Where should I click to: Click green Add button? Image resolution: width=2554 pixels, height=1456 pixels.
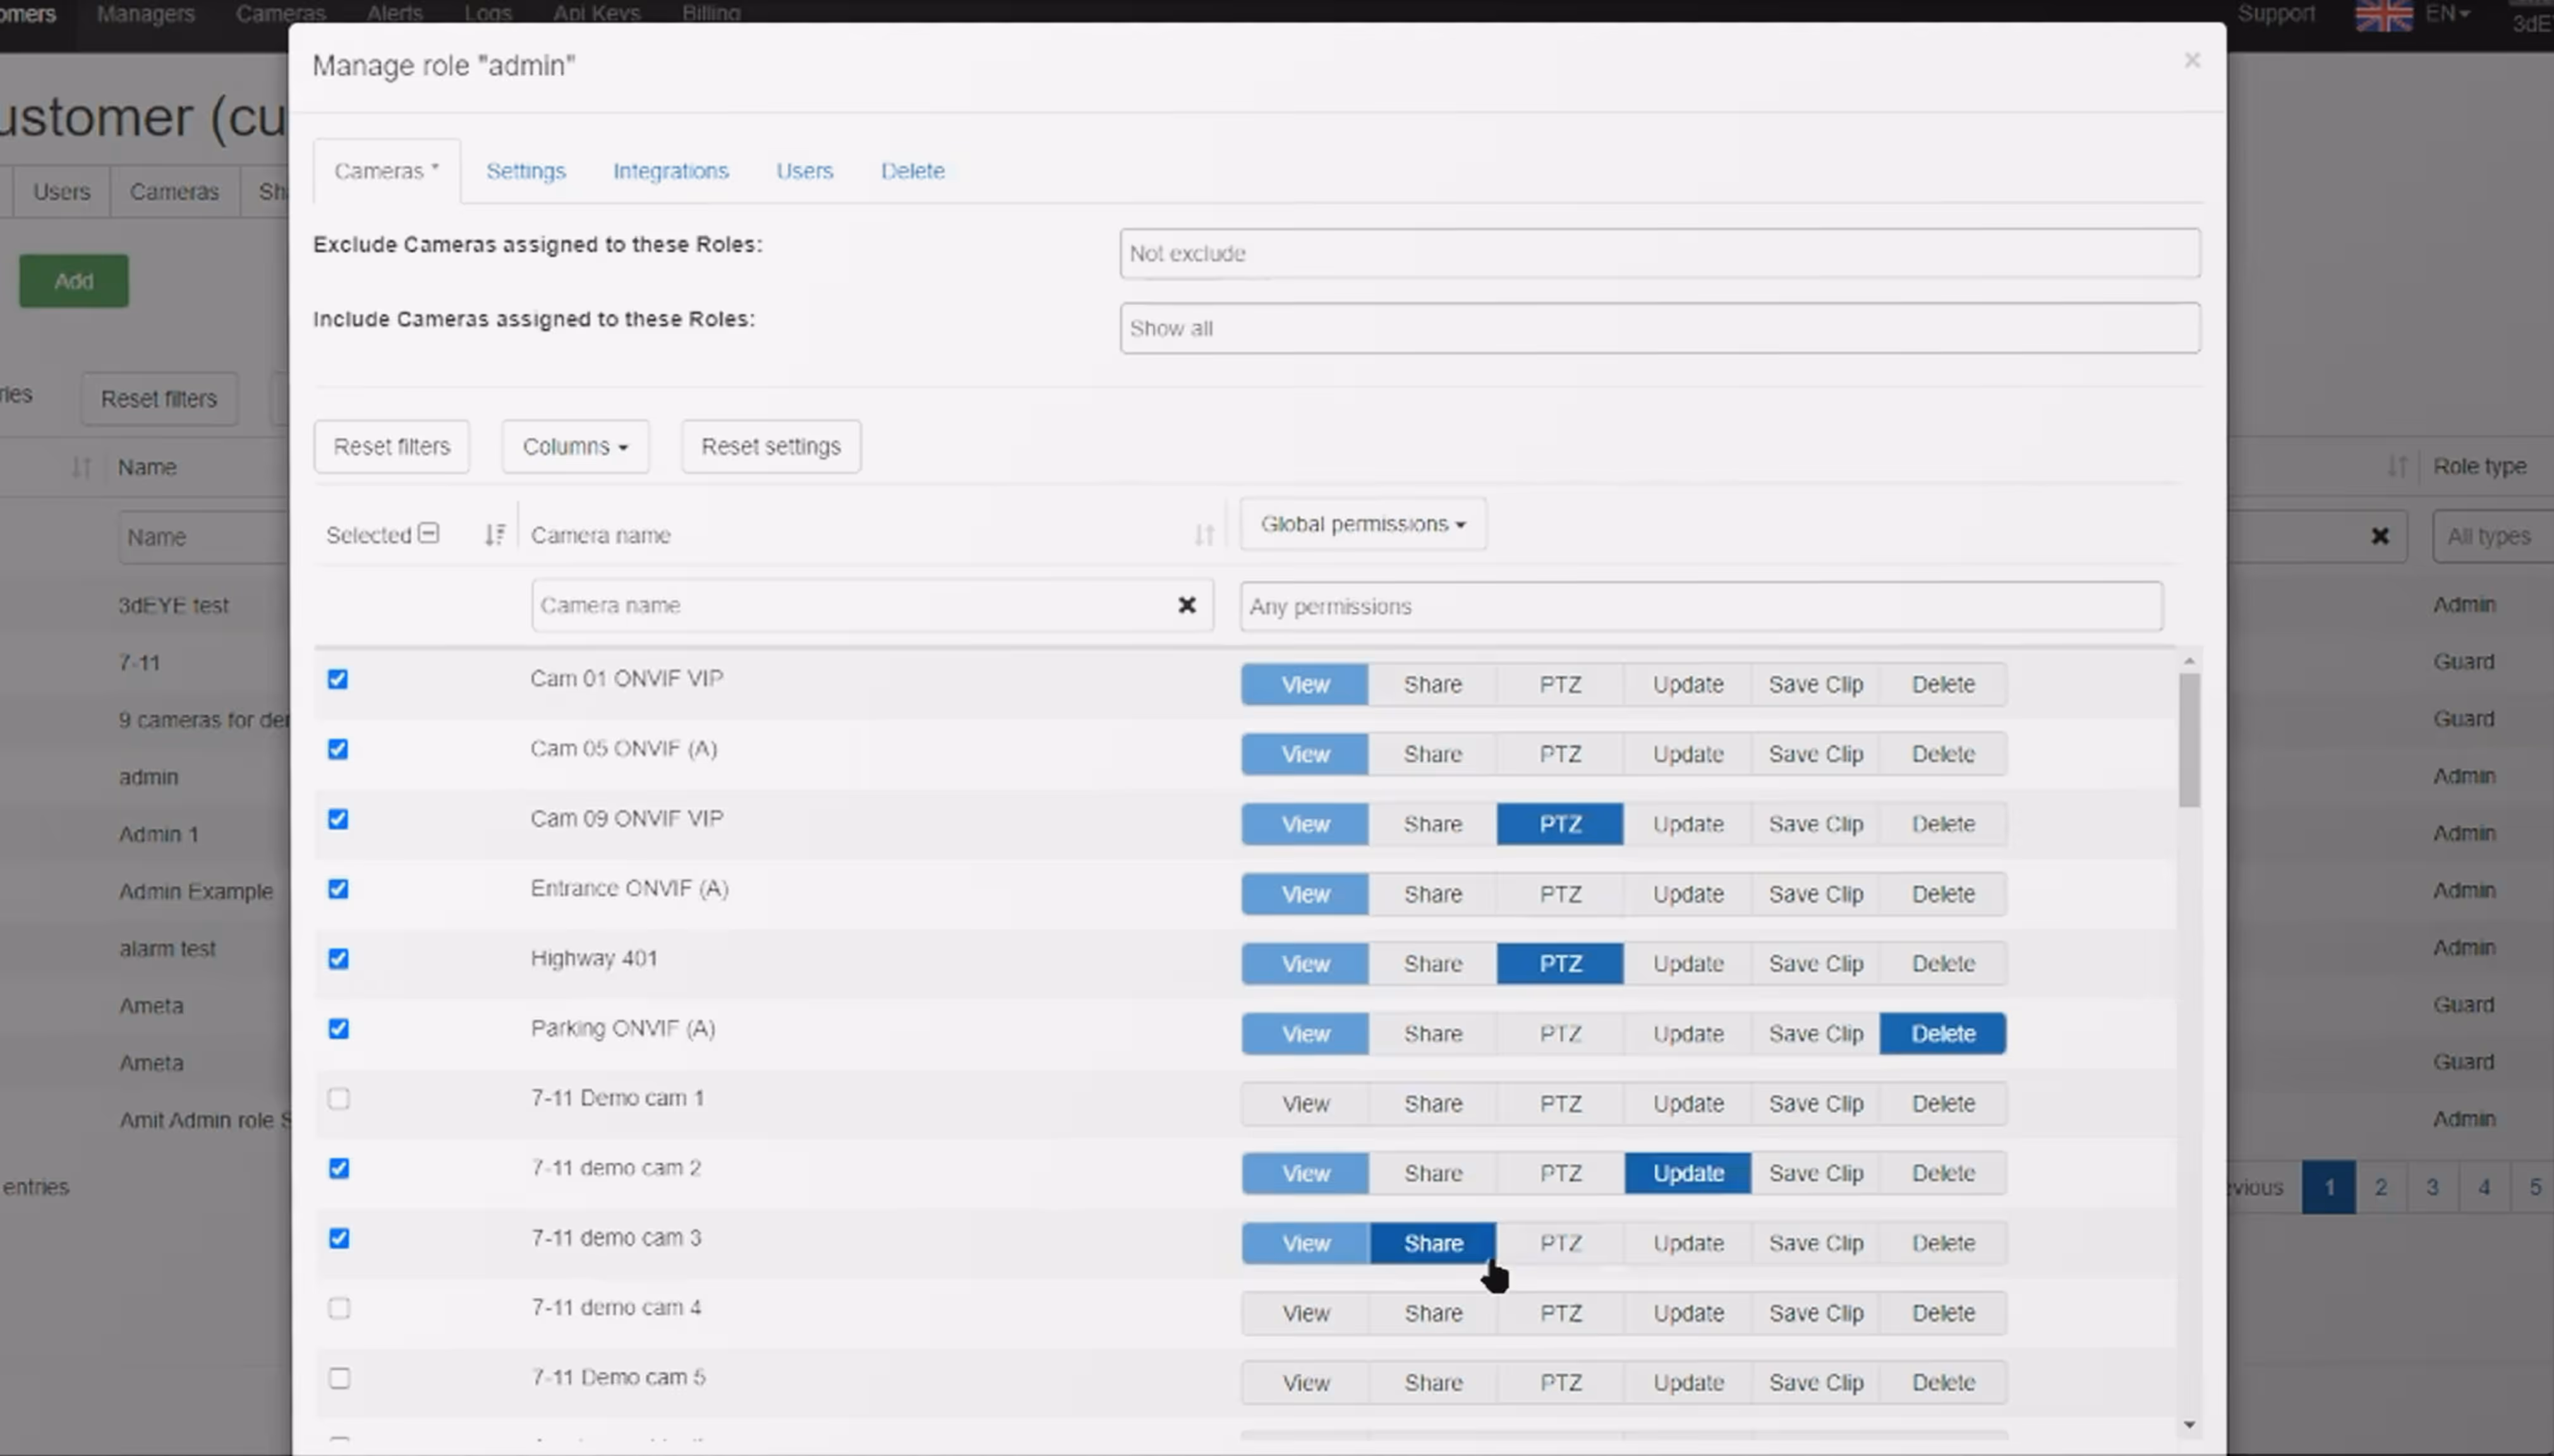74,281
